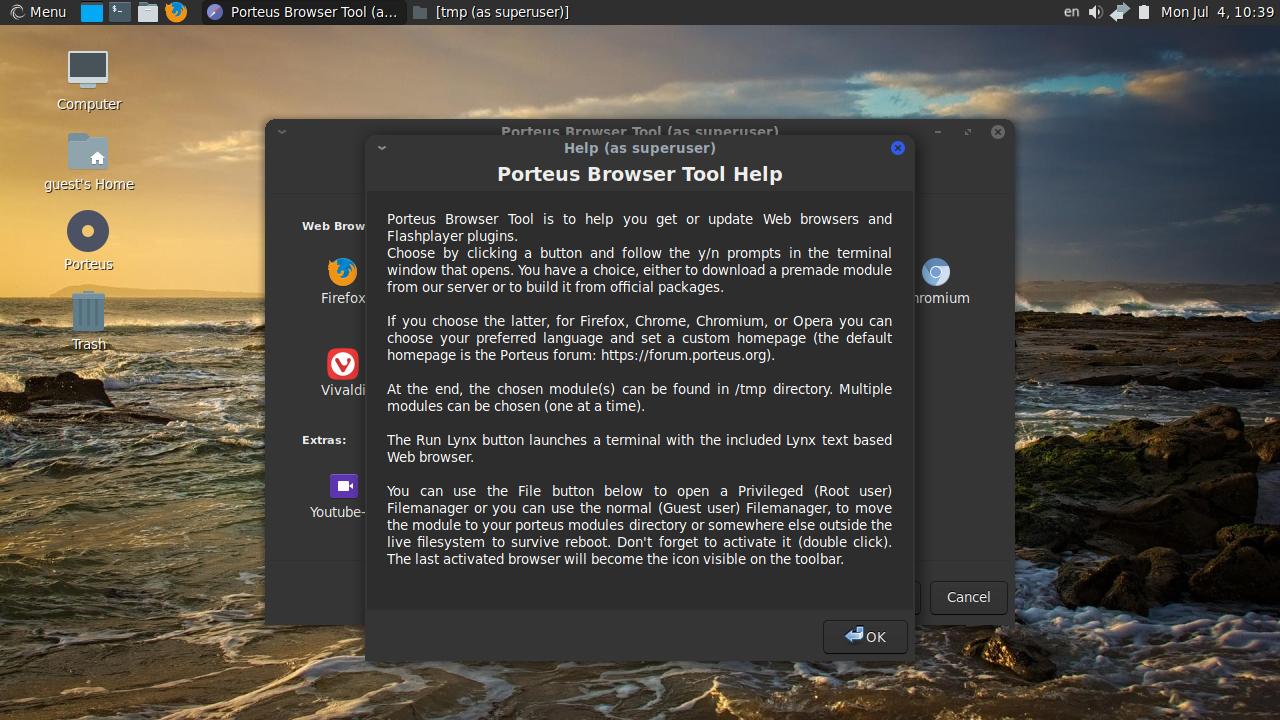The image size is (1280, 720).
Task: Click OK in the Help dialog
Action: [865, 637]
